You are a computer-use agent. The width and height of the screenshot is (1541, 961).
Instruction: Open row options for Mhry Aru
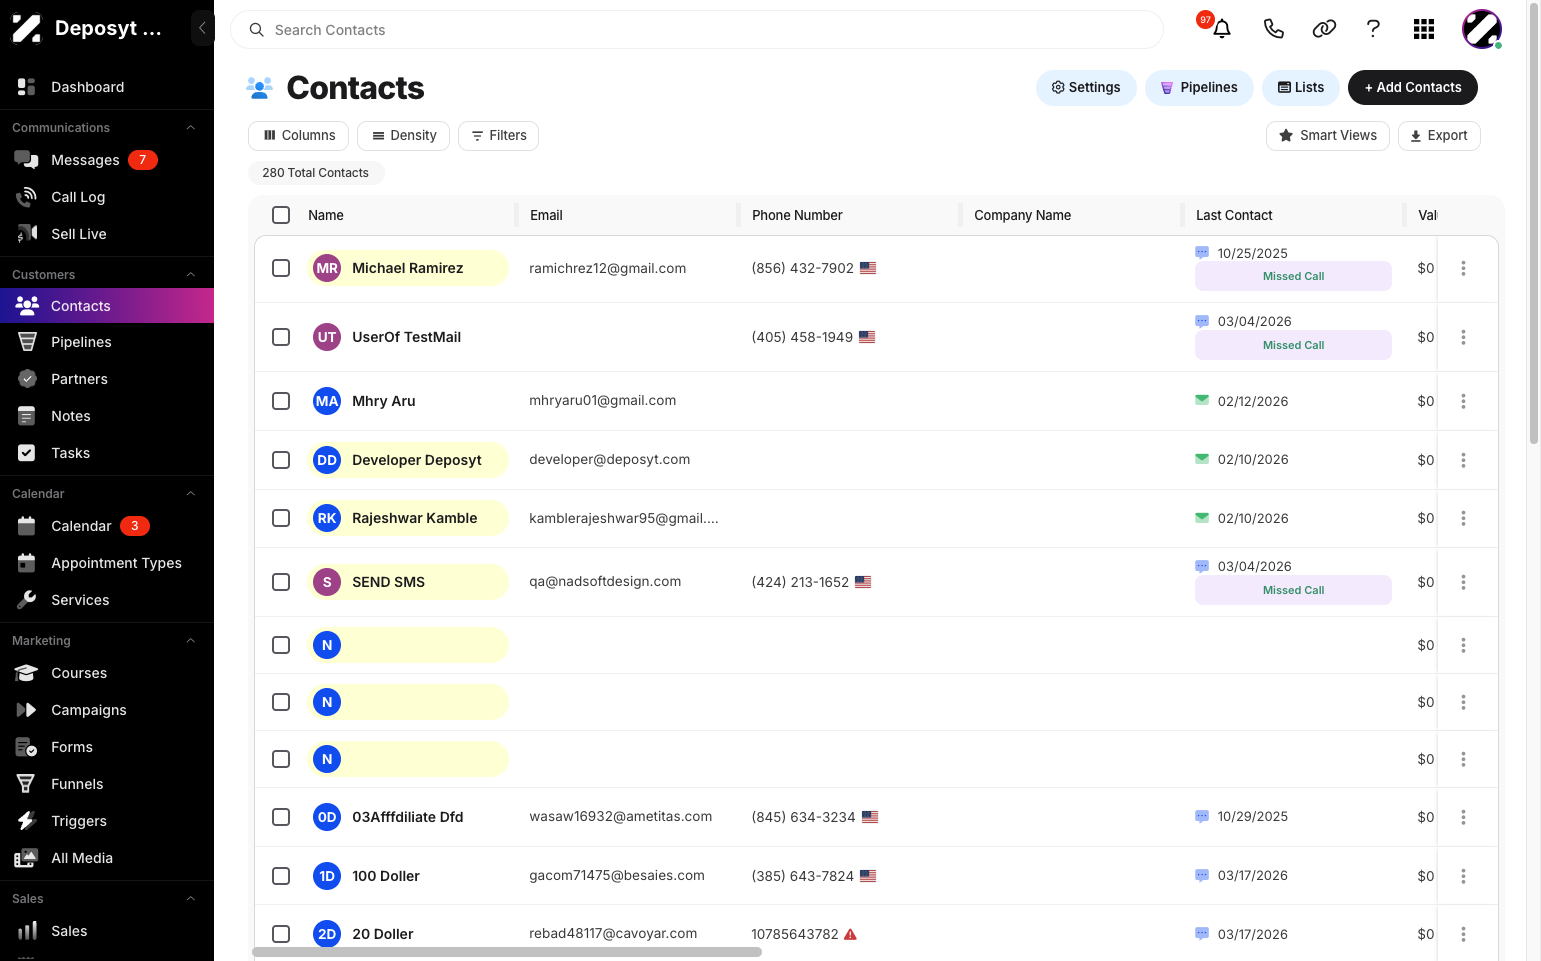tap(1463, 401)
